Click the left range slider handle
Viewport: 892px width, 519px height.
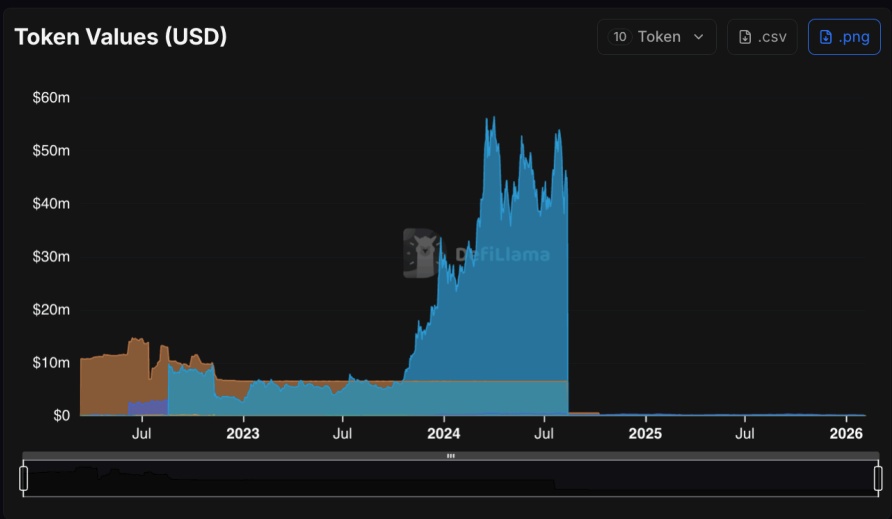point(23,478)
